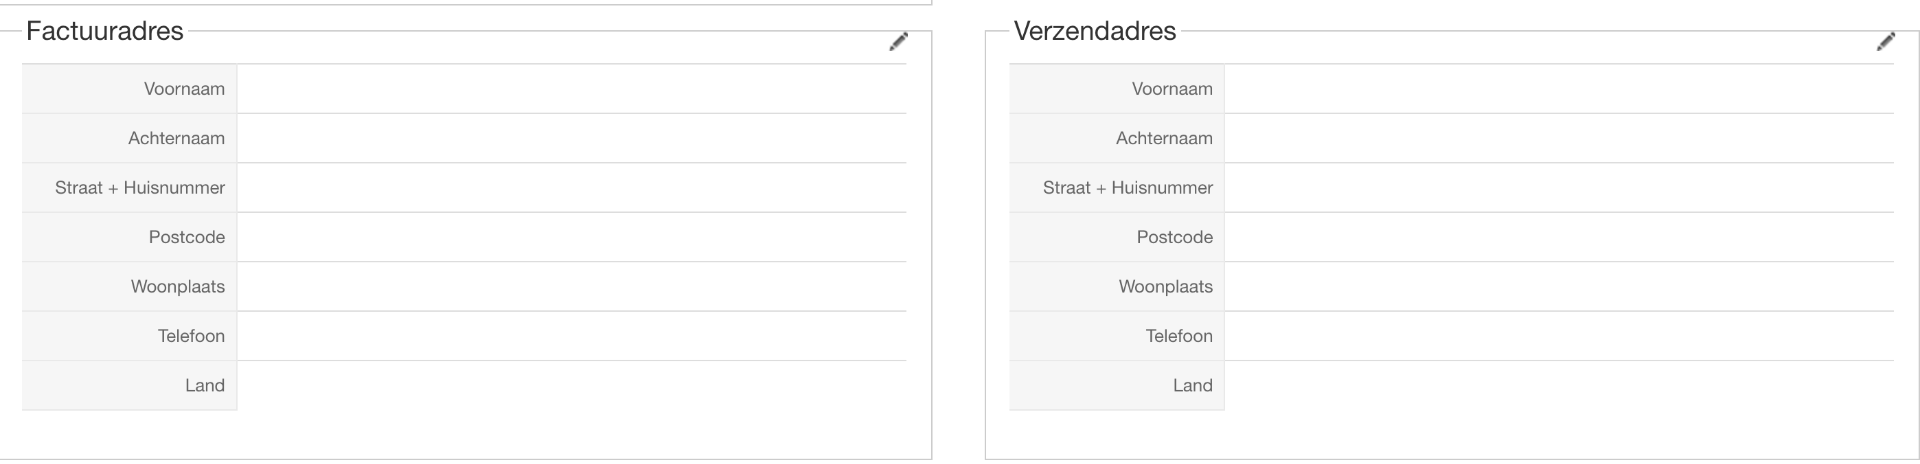Select the Telefoon value field under Factuuradres
The height and width of the screenshot is (464, 1920).
(x=571, y=336)
